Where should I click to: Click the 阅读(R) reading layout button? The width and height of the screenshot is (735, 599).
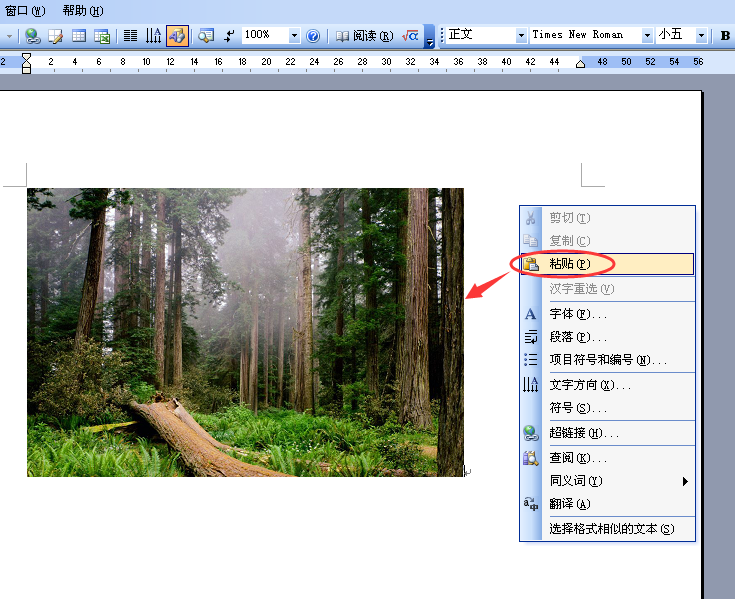(x=365, y=36)
